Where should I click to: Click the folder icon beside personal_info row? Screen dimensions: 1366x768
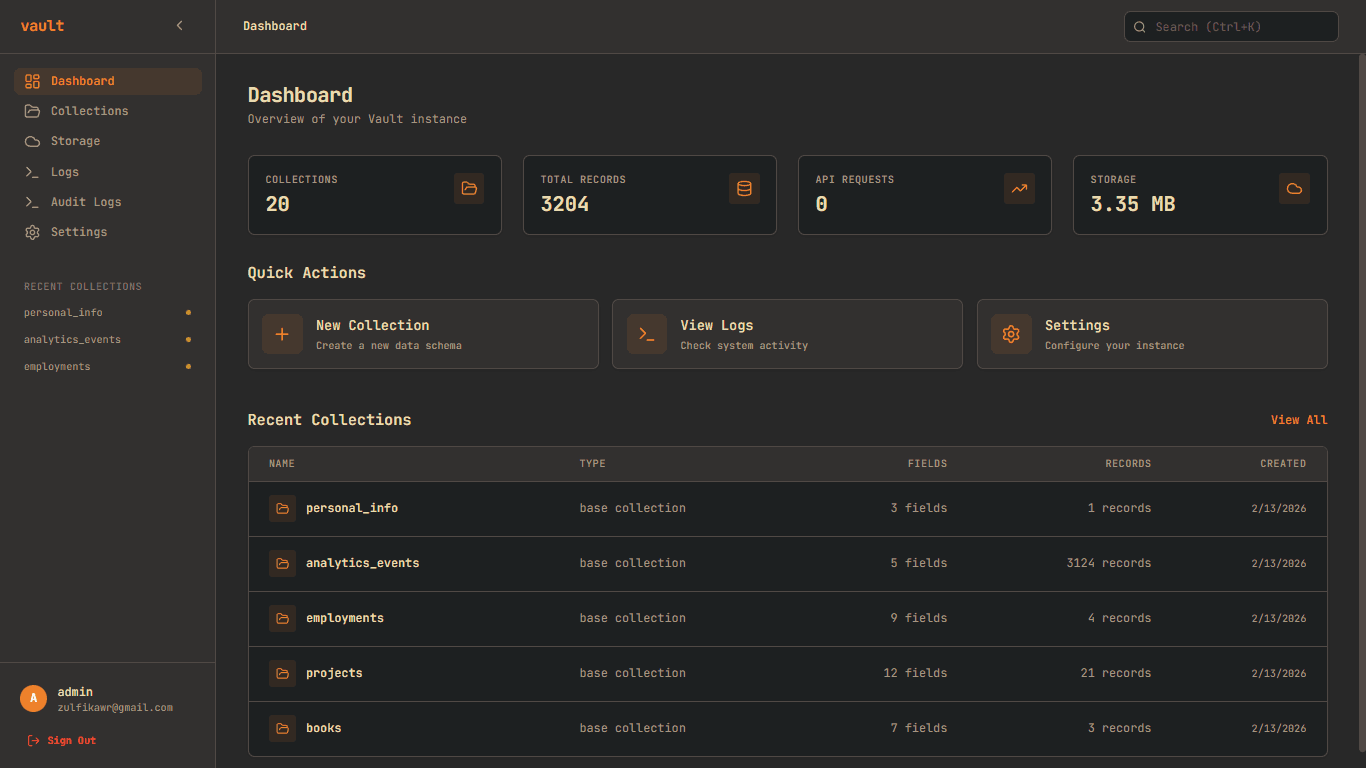(282, 508)
